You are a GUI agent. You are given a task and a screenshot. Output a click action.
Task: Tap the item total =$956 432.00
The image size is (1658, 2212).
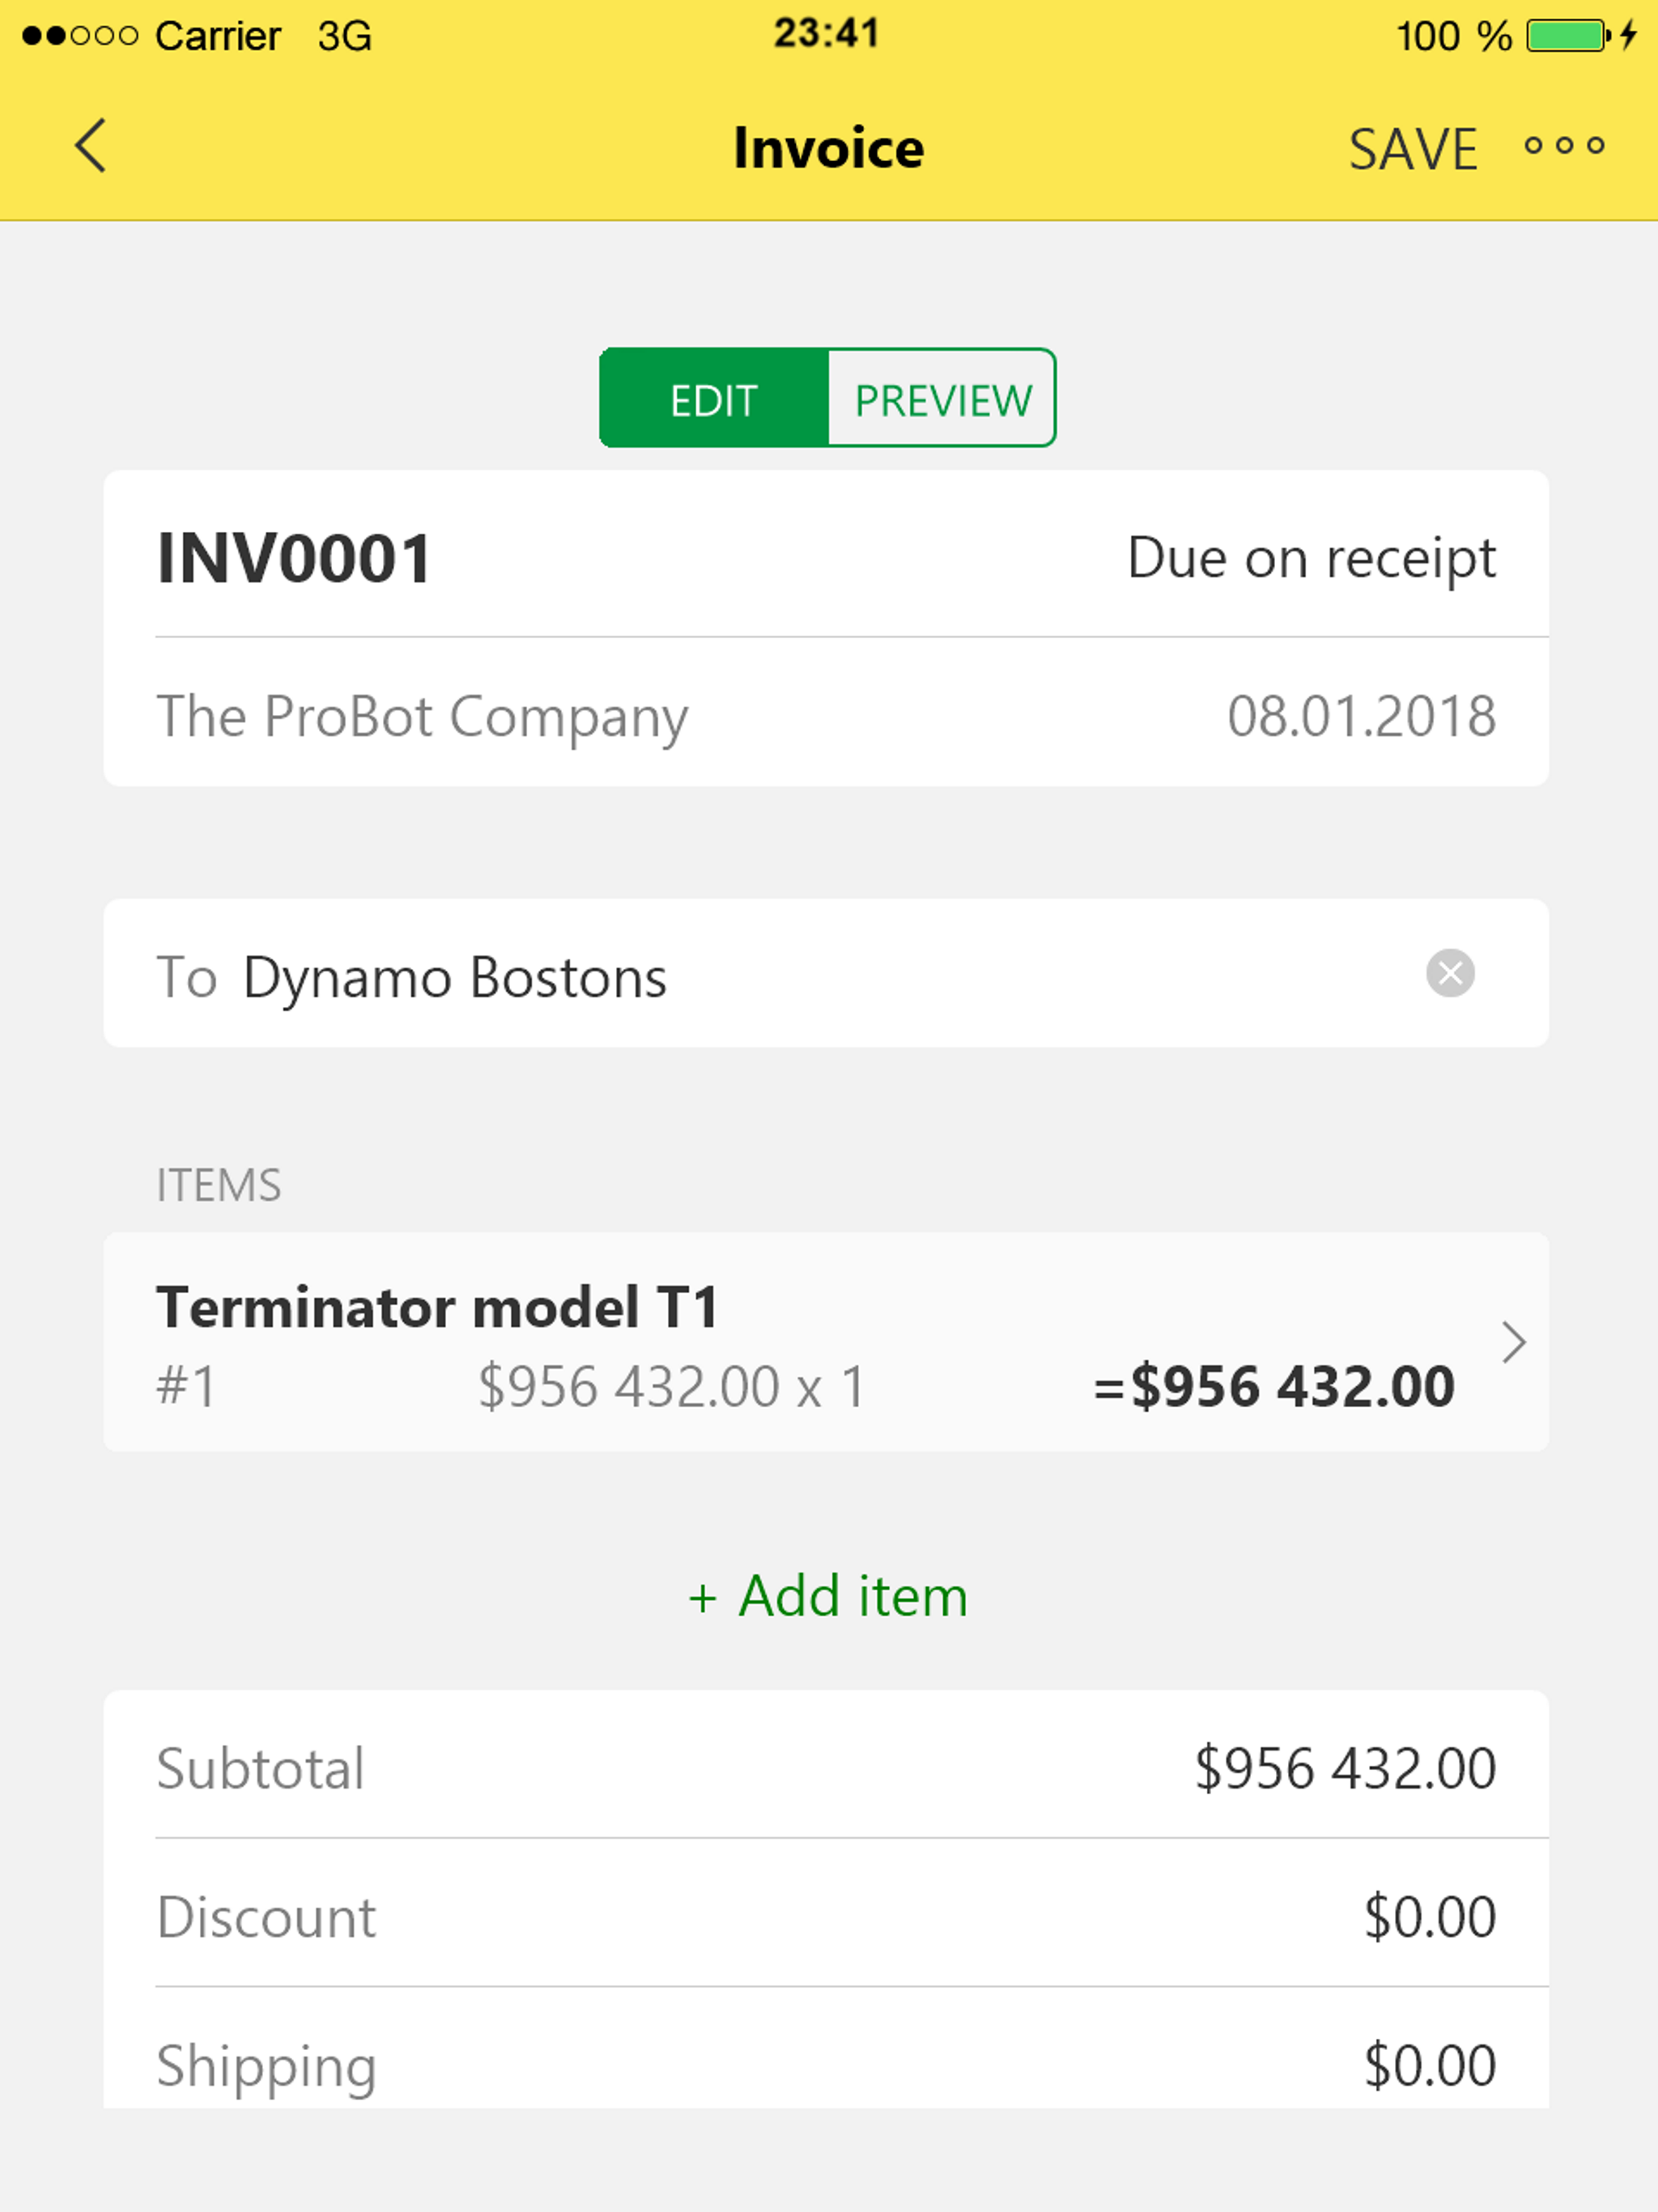pos(1274,1387)
